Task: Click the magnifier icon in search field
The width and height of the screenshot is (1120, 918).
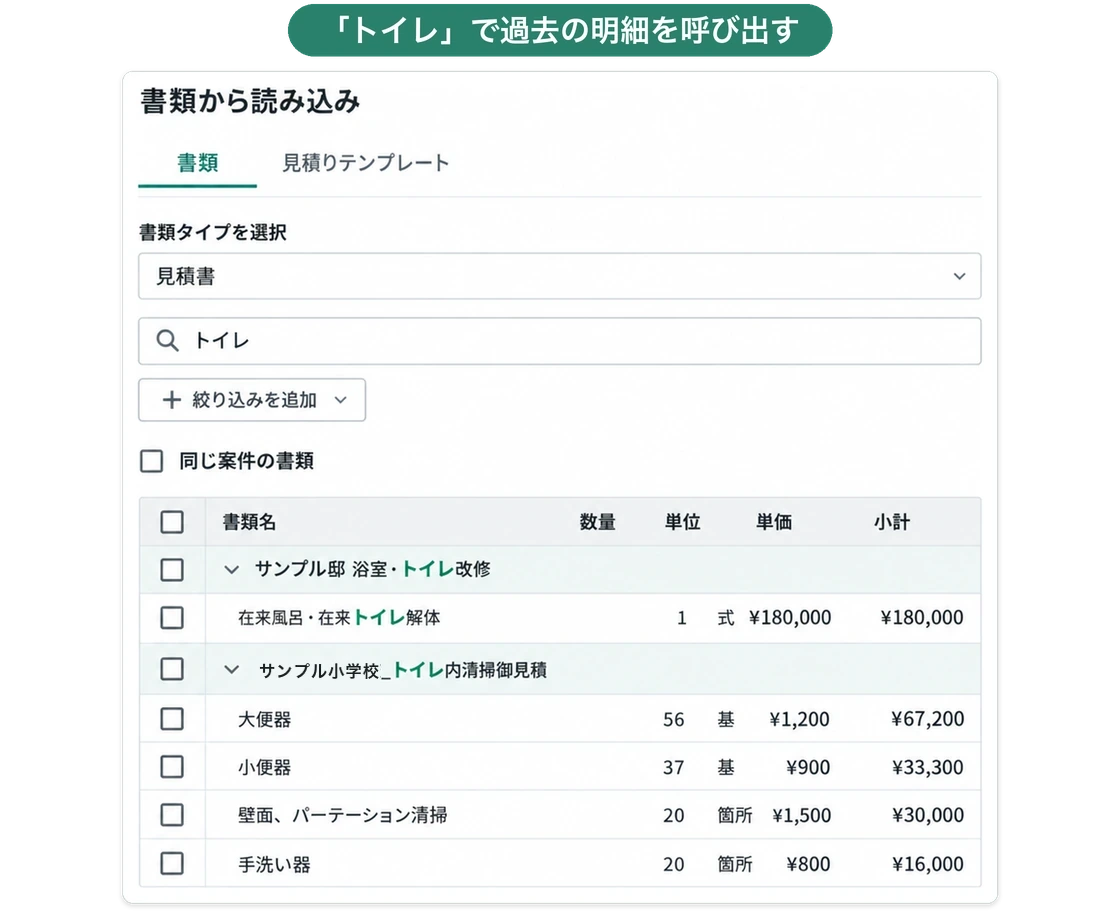Action: [x=167, y=341]
